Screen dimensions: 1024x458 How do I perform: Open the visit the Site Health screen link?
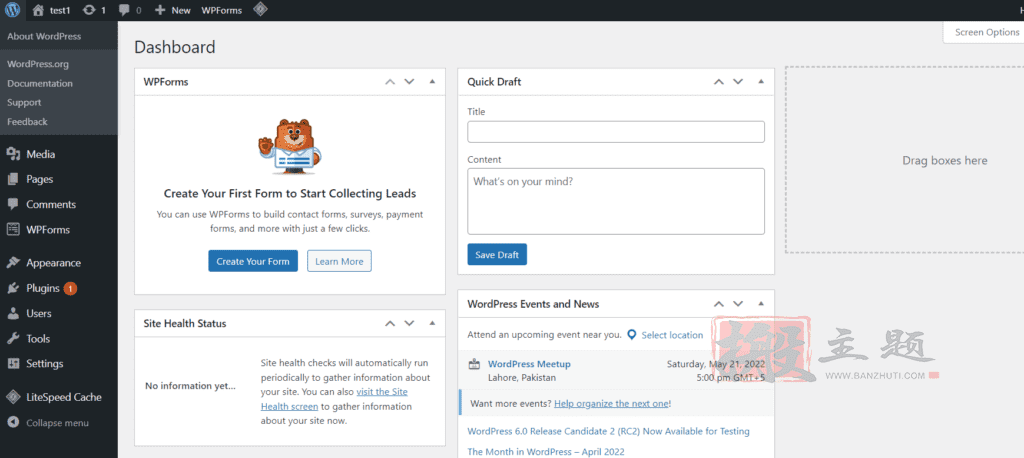point(334,399)
